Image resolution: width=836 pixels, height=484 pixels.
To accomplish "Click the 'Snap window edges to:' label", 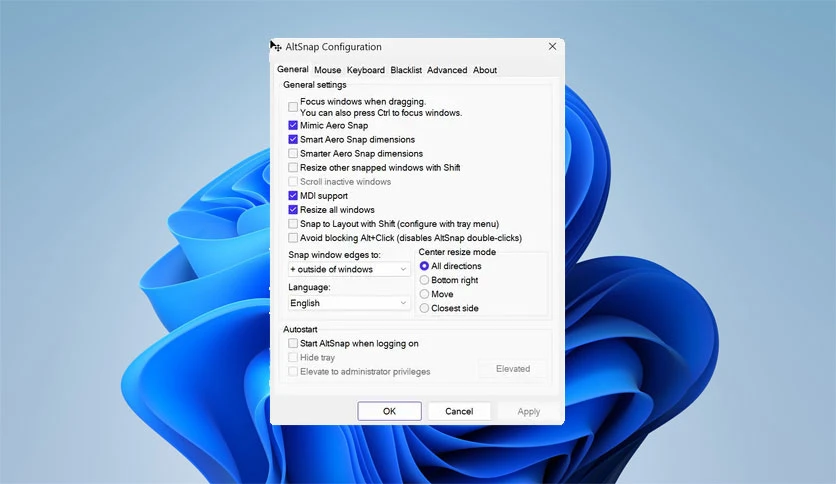I will pyautogui.click(x=334, y=255).
